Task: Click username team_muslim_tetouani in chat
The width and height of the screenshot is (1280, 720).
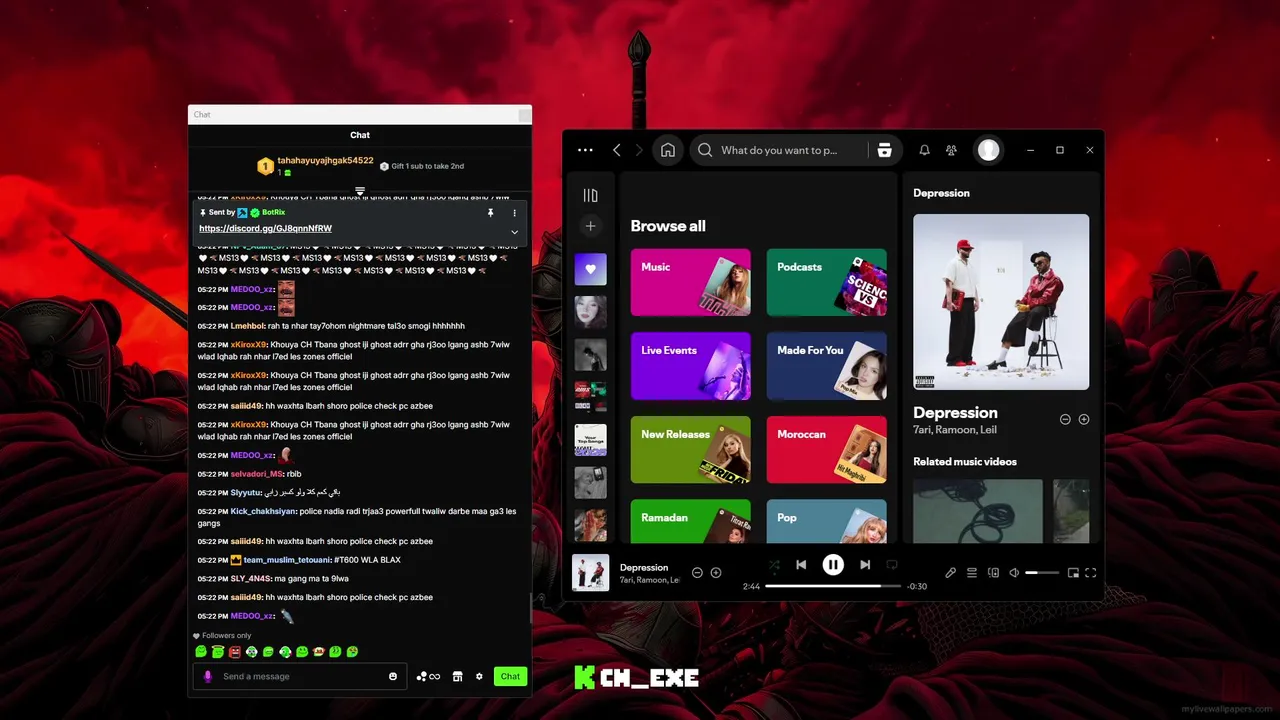Action: tap(287, 560)
